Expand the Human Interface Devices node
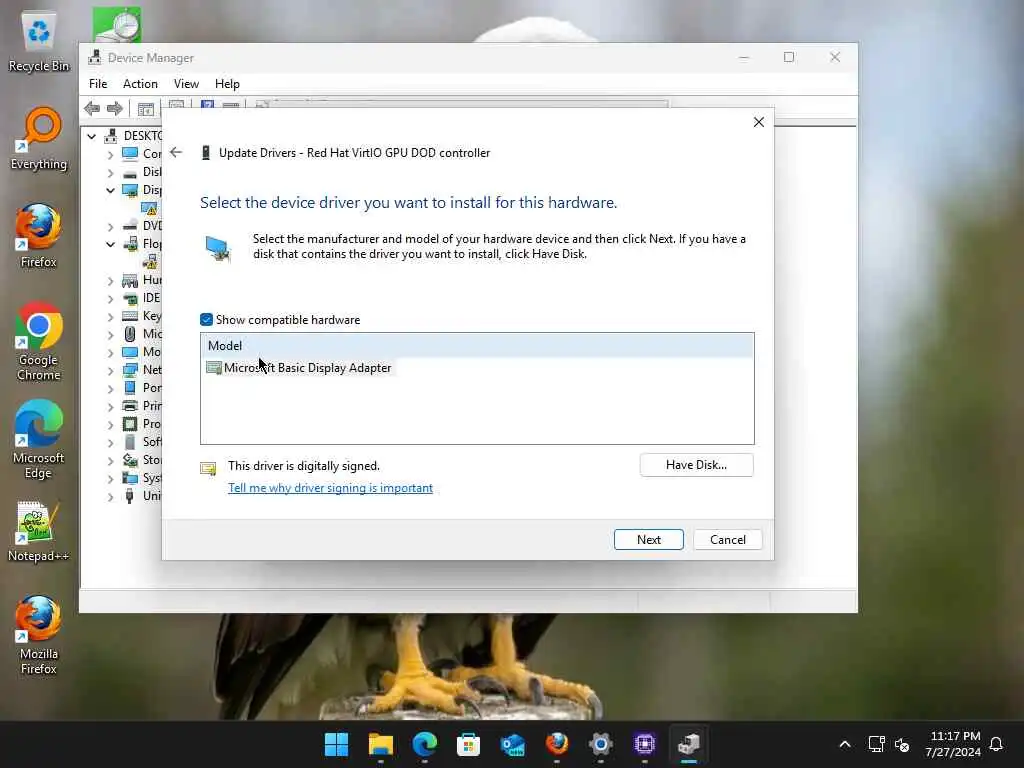This screenshot has height=768, width=1024. pyautogui.click(x=110, y=281)
